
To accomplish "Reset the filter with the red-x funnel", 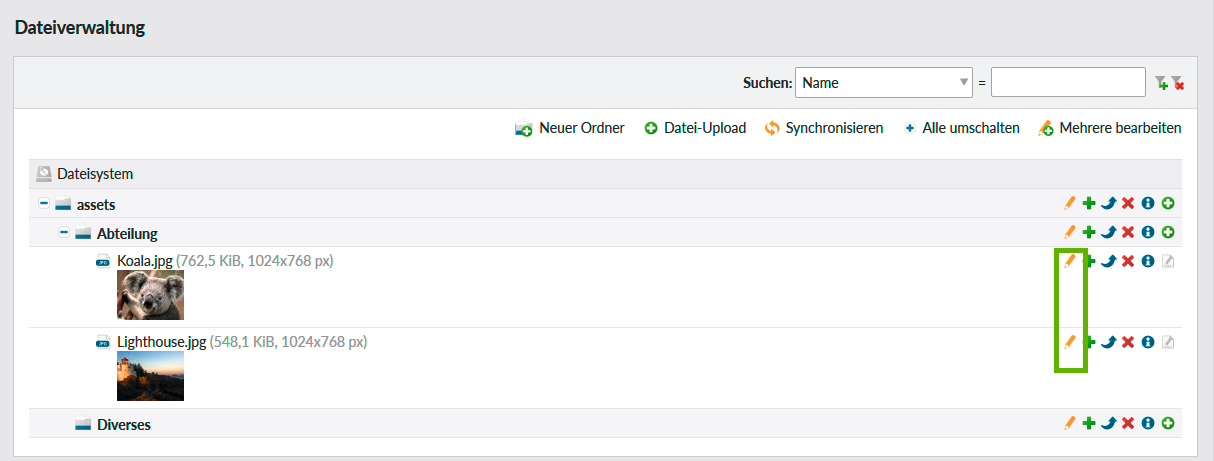I will [x=1177, y=83].
